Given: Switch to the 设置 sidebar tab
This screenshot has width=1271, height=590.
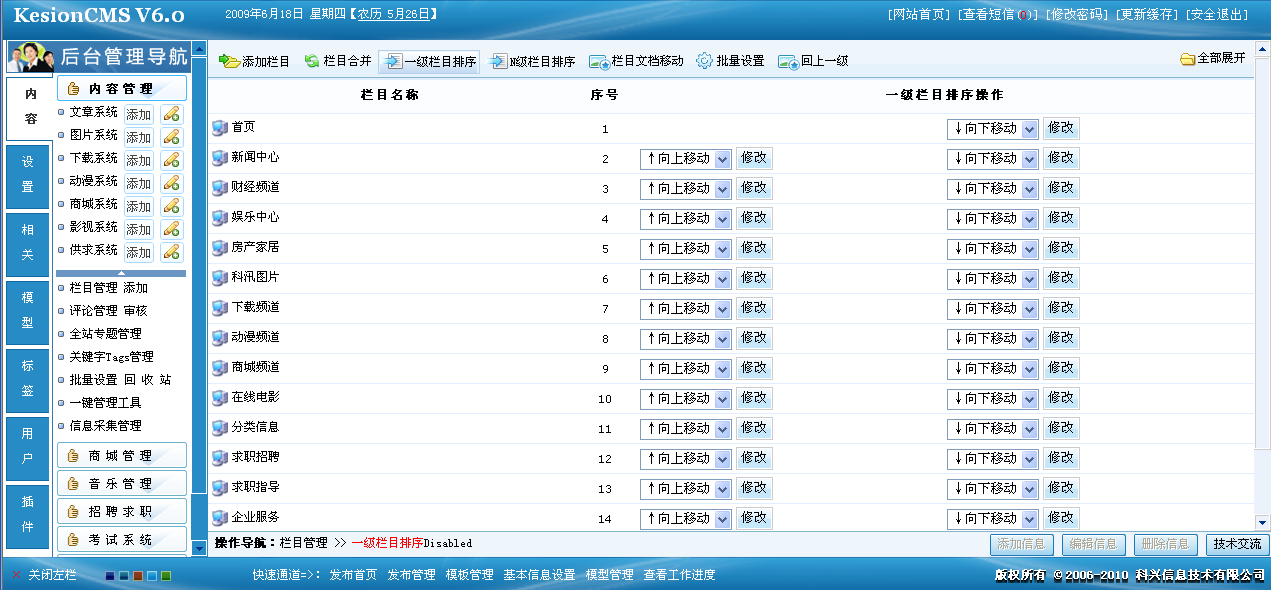Looking at the screenshot, I should pyautogui.click(x=27, y=174).
